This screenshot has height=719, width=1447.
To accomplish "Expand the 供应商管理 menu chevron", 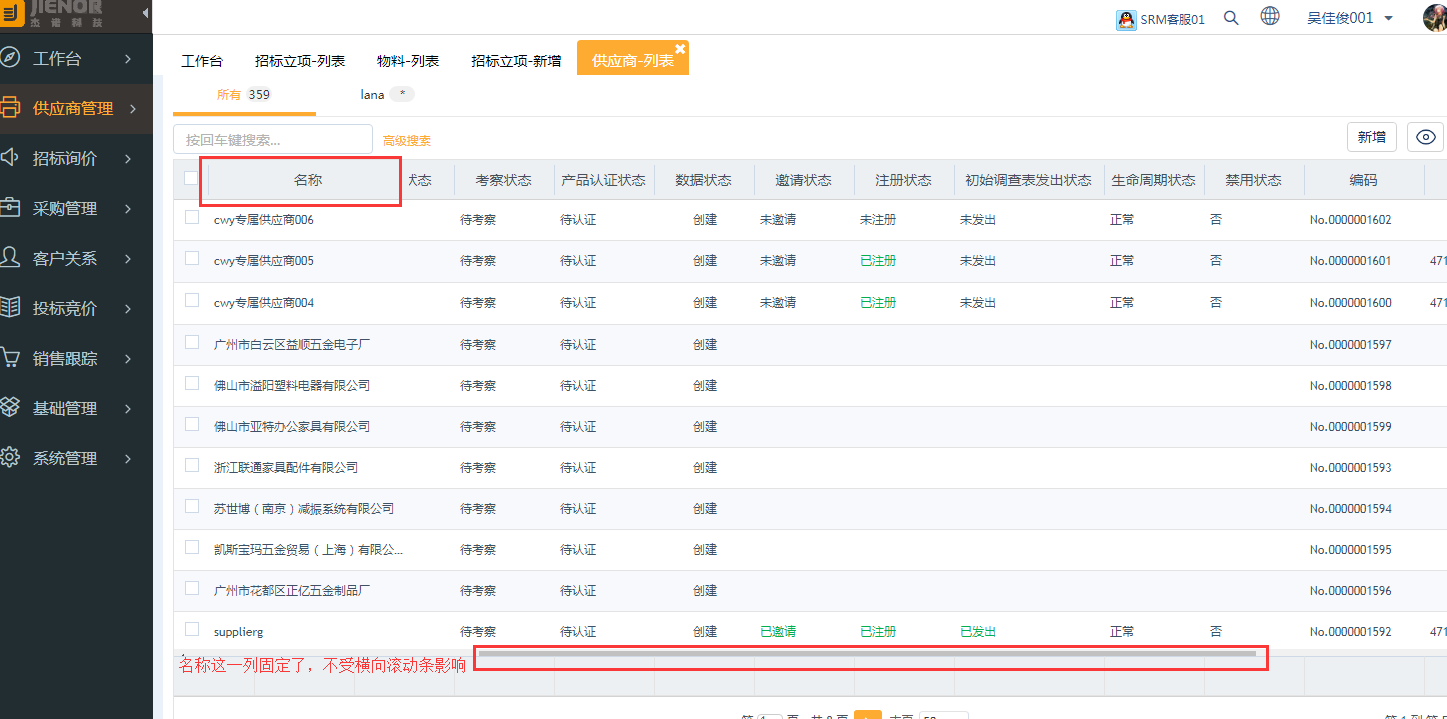I will coord(133,109).
